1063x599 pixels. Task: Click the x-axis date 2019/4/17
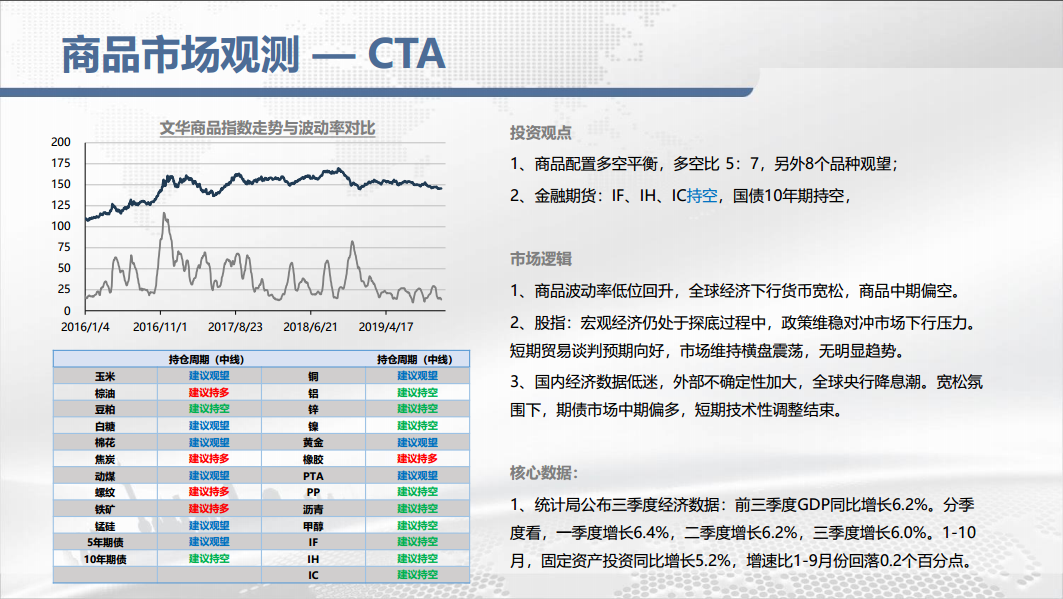[386, 327]
